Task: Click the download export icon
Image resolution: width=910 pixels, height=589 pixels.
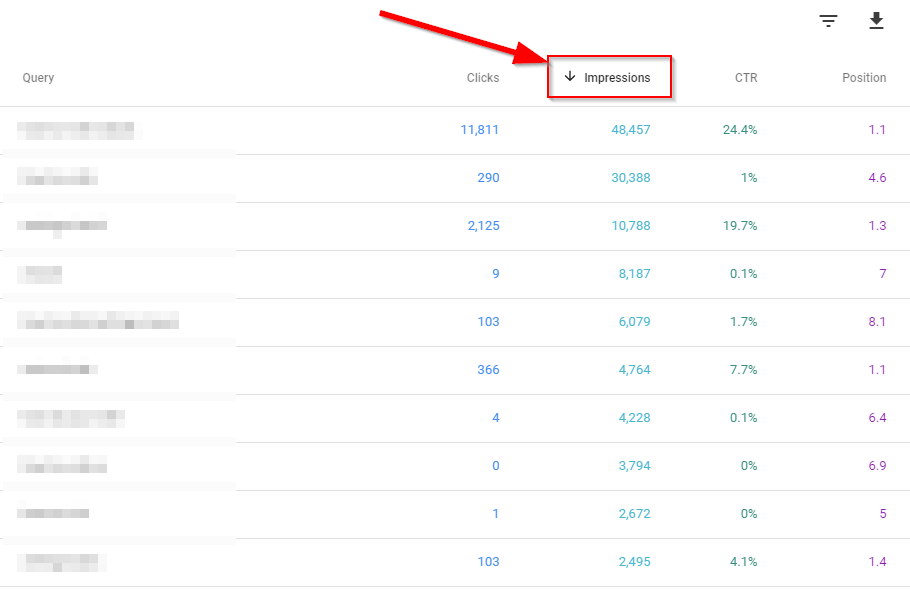Action: click(876, 21)
